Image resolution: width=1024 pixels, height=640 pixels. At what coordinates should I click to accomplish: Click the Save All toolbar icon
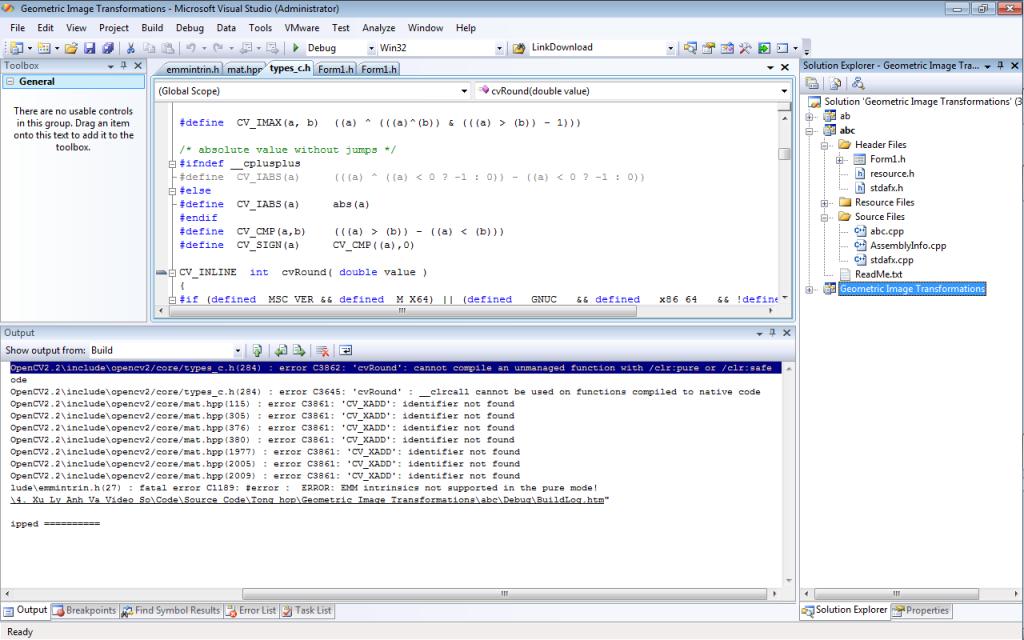[106, 47]
